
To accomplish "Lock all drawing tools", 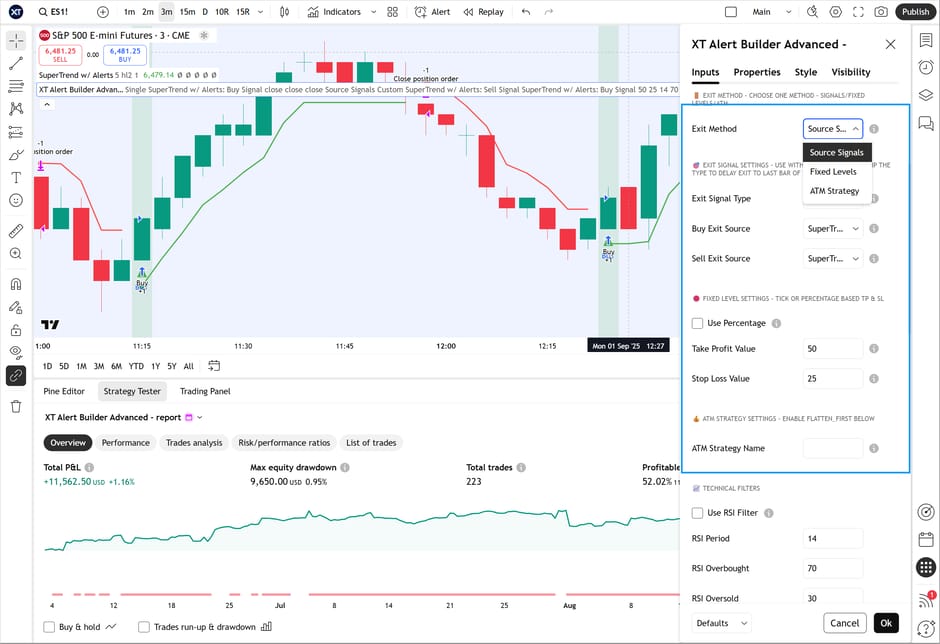I will [16, 330].
